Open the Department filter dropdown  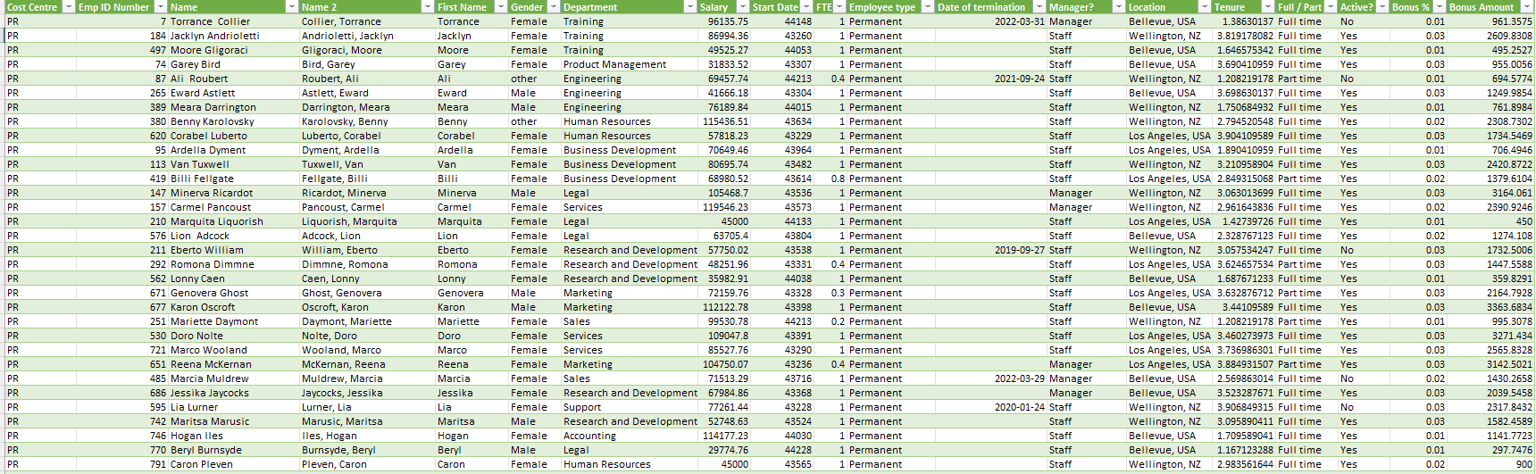(691, 7)
